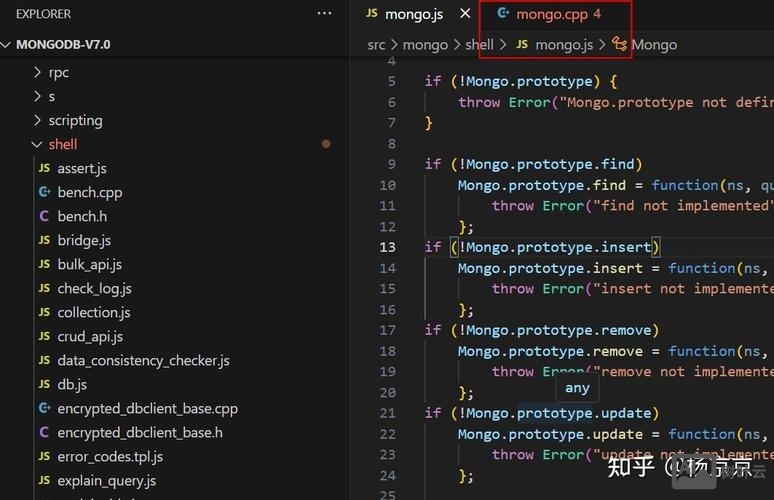Open the Explorer more actions menu
Viewport: 774px width, 500px height.
coord(324,14)
